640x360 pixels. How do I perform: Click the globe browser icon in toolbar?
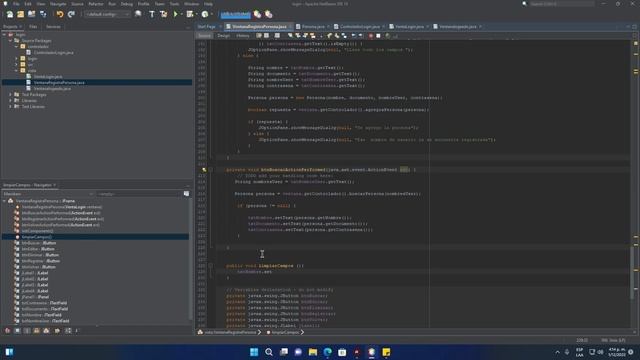[x=138, y=14]
